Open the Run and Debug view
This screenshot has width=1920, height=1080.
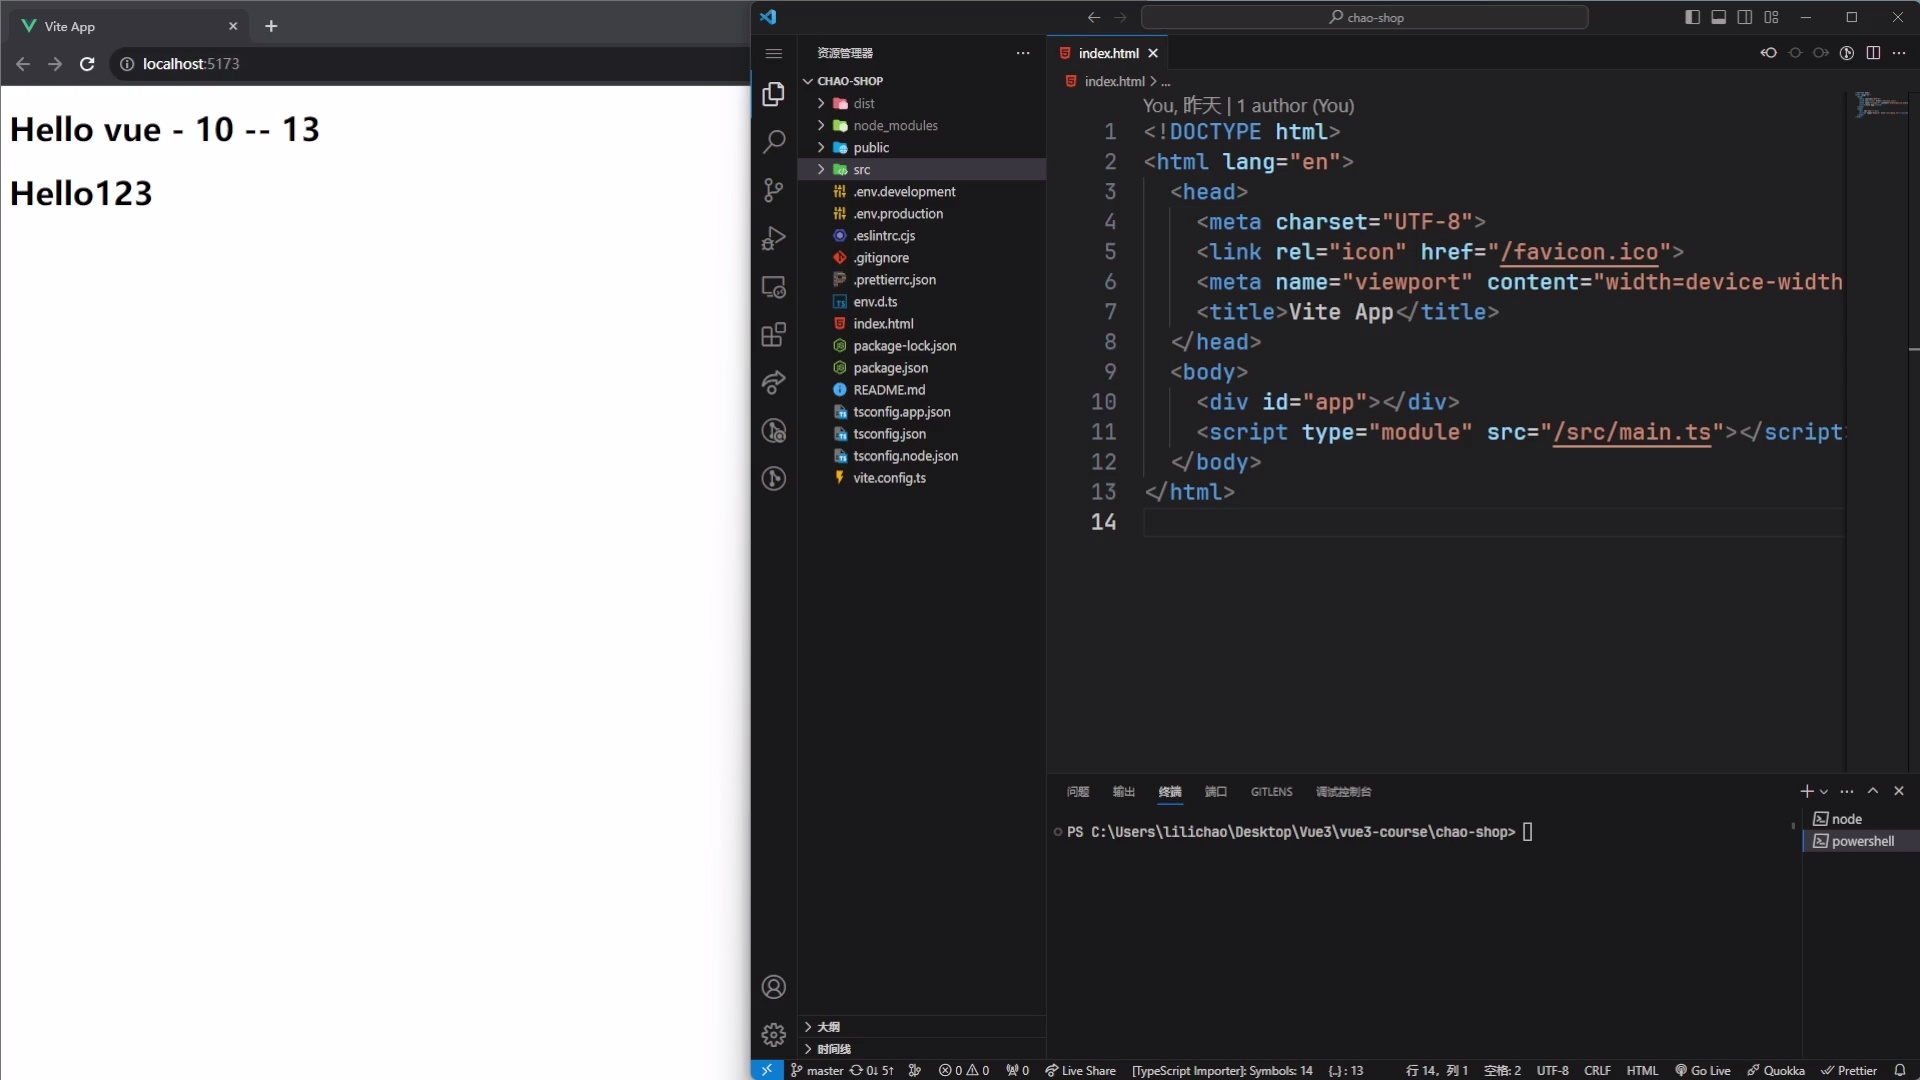[773, 238]
